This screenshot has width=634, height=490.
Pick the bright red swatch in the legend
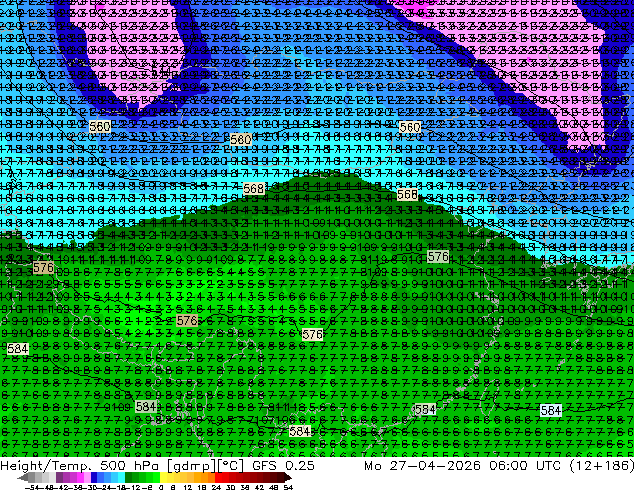(x=218, y=478)
